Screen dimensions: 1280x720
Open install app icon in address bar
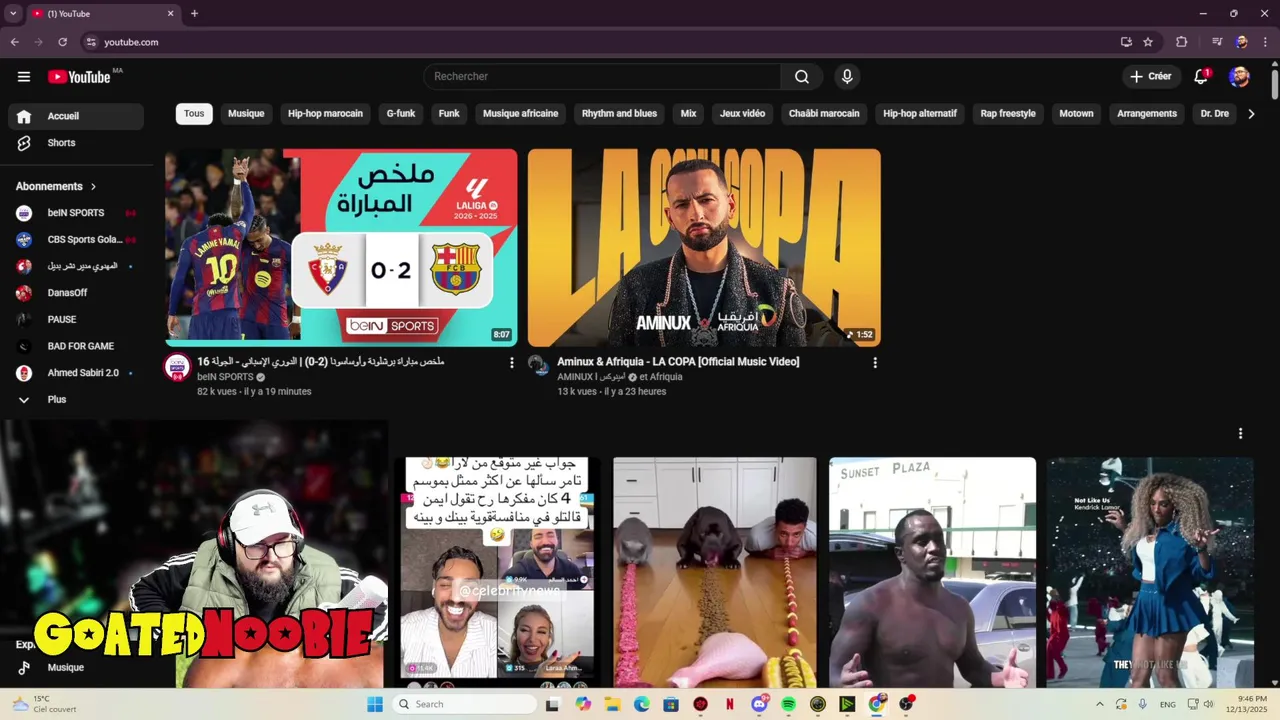point(1126,42)
